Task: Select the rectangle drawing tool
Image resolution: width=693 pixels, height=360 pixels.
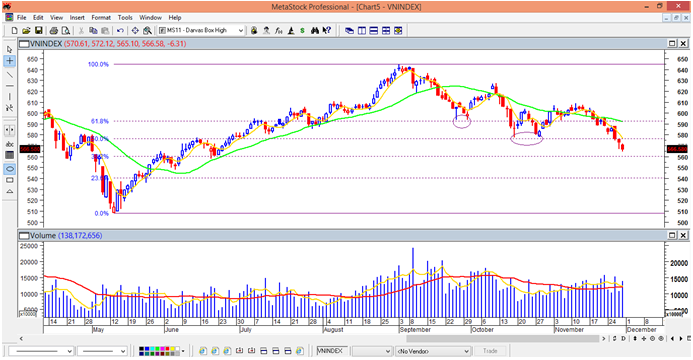Action: coord(10,180)
